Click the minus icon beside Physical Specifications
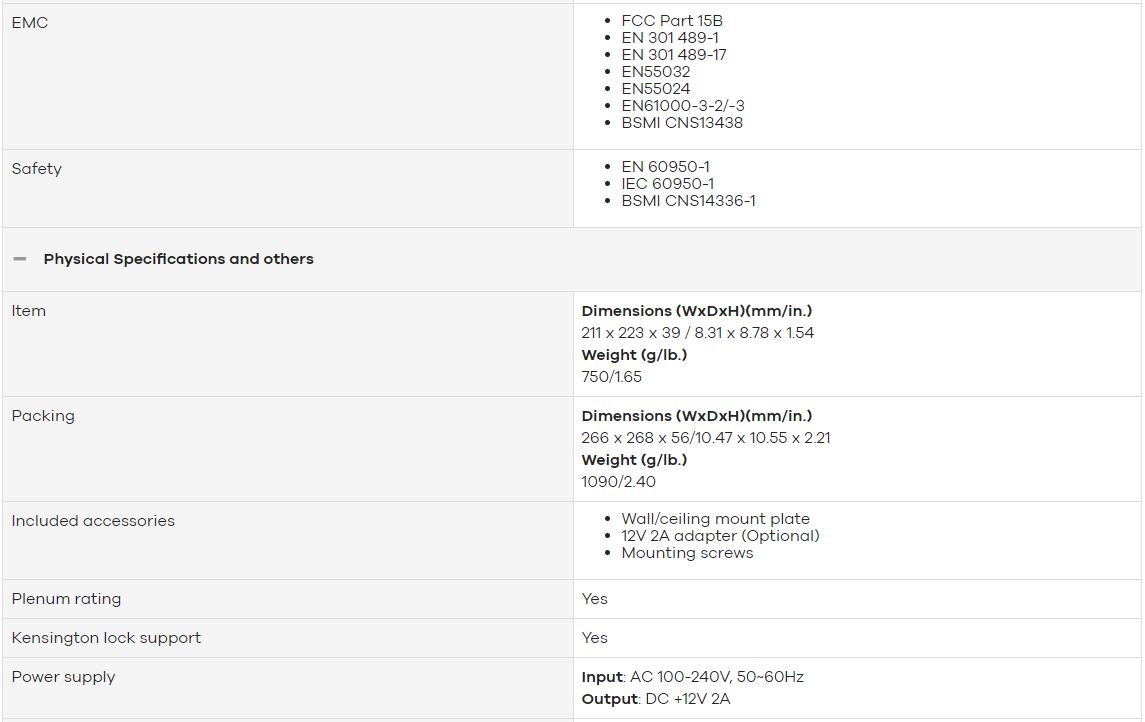 click(20, 259)
